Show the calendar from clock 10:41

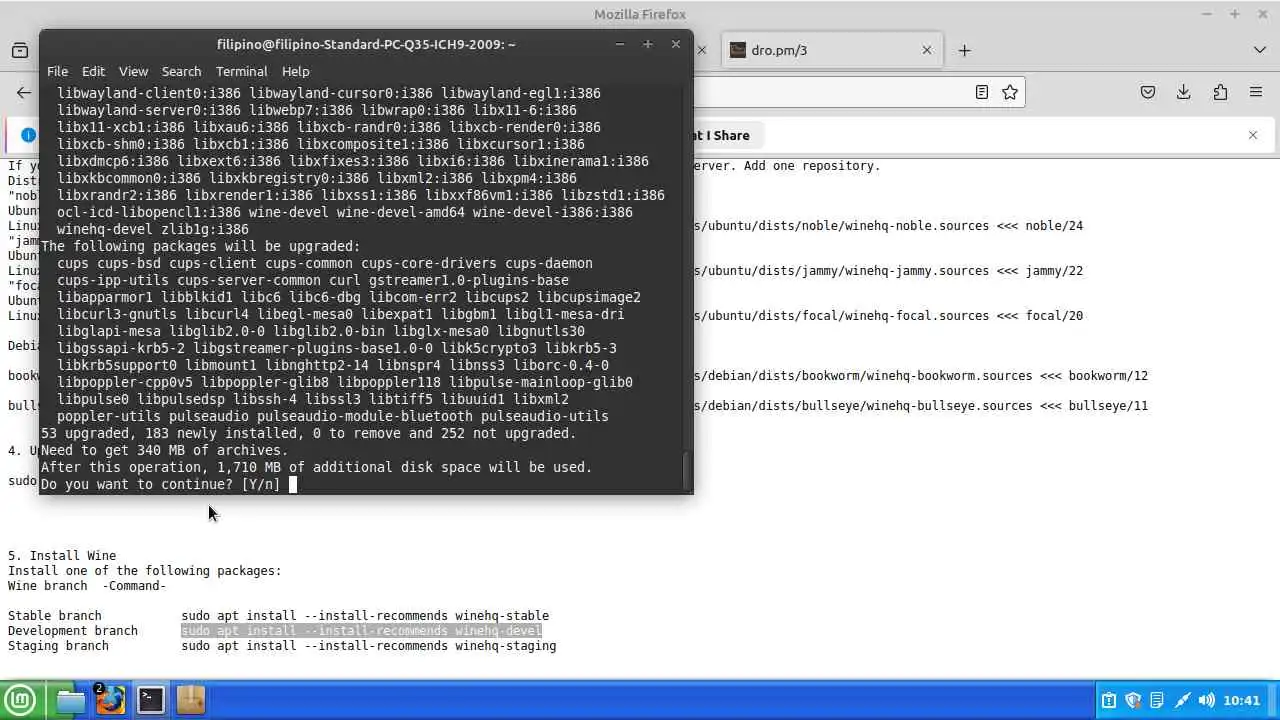pos(1241,701)
